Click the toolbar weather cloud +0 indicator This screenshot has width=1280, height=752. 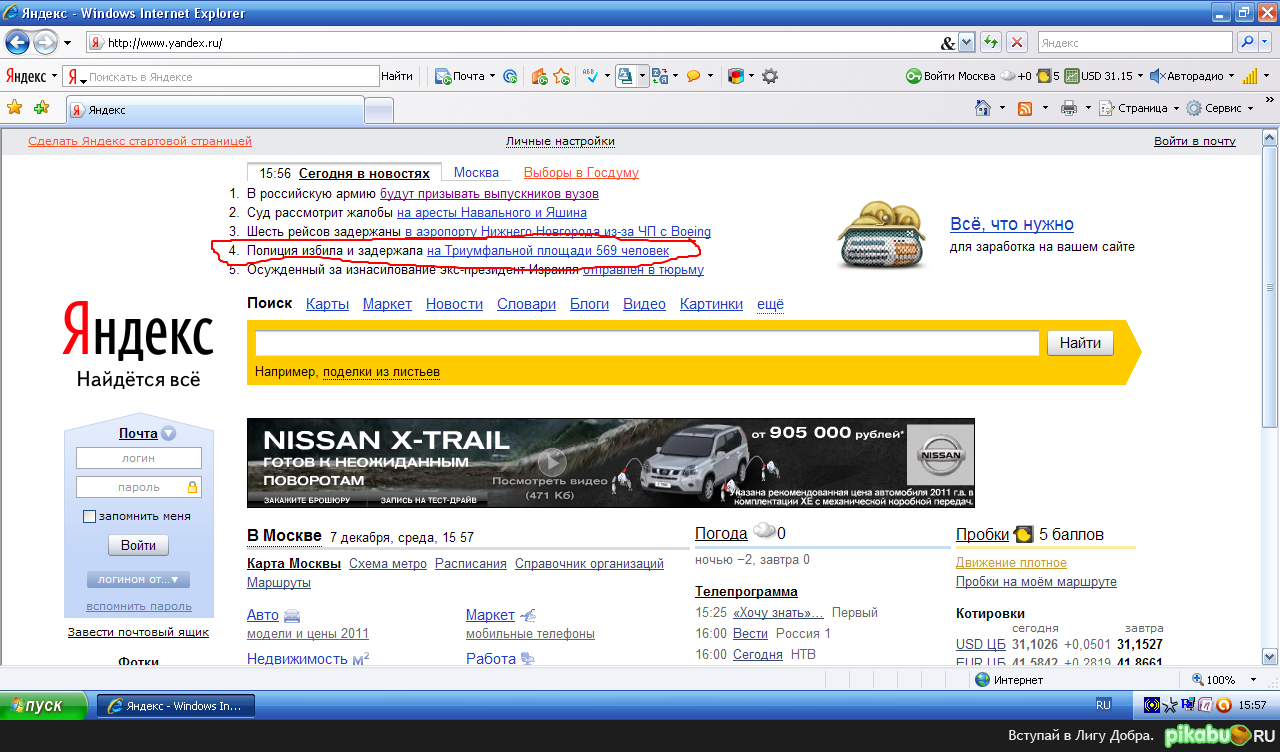click(1016, 76)
